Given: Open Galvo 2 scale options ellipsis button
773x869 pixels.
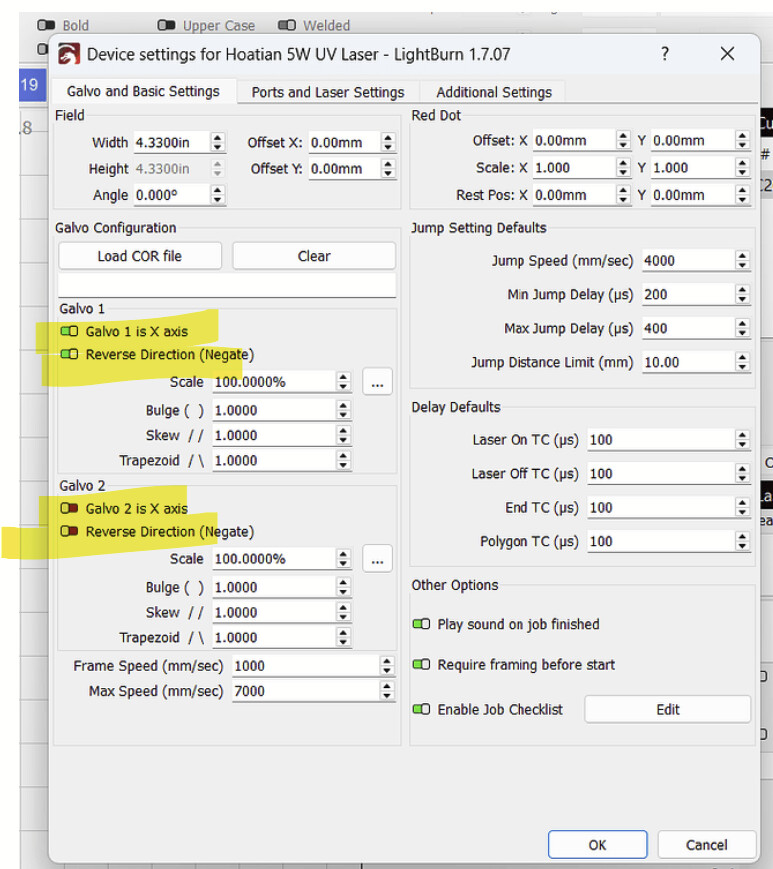Looking at the screenshot, I should (x=377, y=559).
